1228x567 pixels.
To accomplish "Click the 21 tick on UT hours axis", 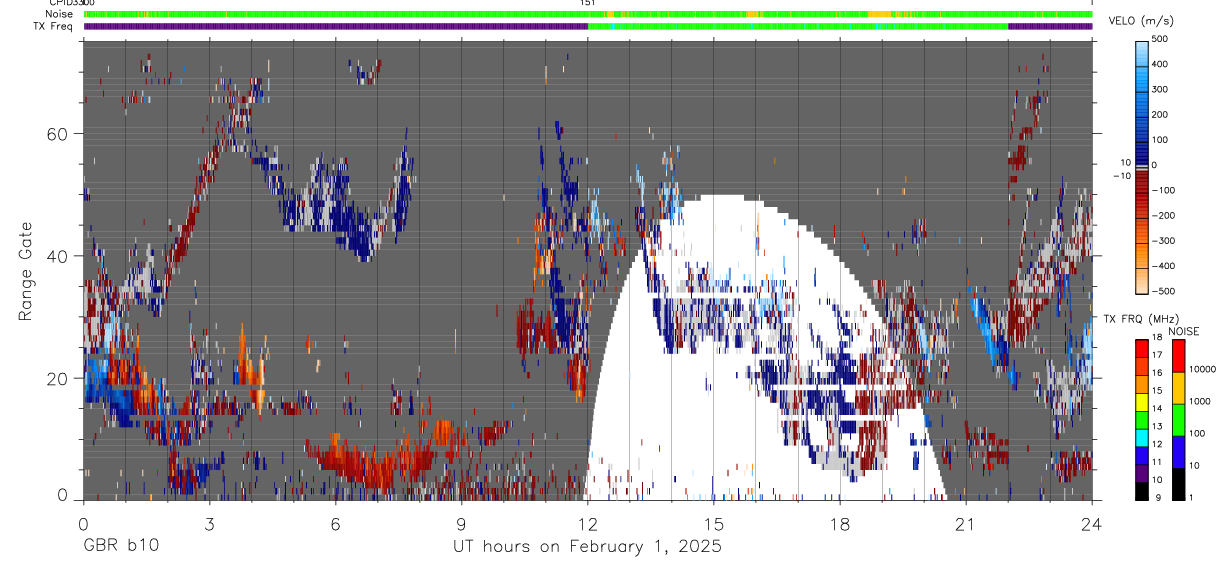I will click(x=965, y=523).
